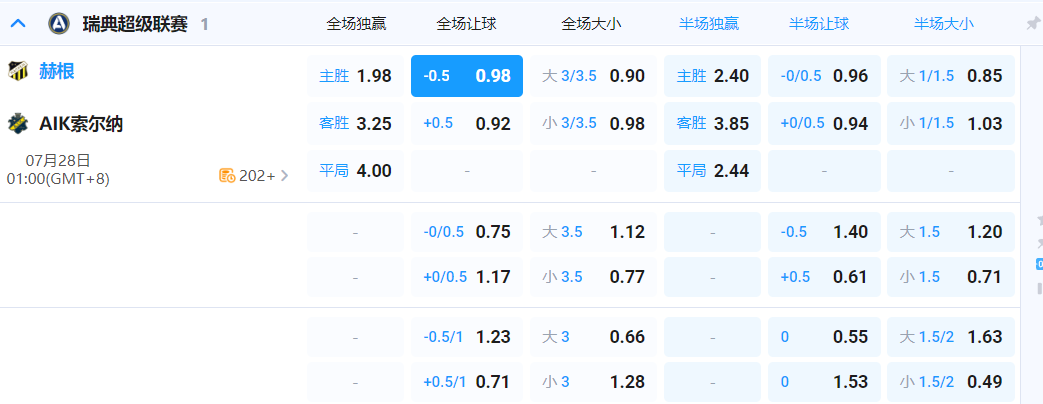Pick half-time 小 1.5/2 at 0.49
This screenshot has width=1043, height=404.
click(951, 382)
